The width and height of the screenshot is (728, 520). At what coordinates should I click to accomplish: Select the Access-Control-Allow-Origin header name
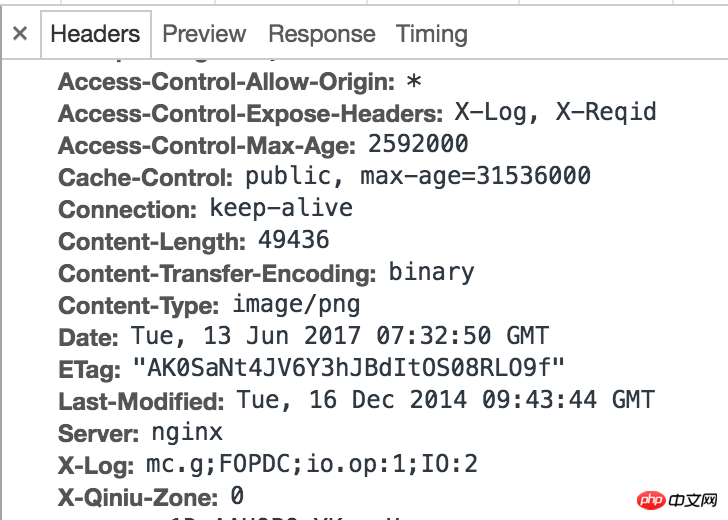pyautogui.click(x=227, y=82)
